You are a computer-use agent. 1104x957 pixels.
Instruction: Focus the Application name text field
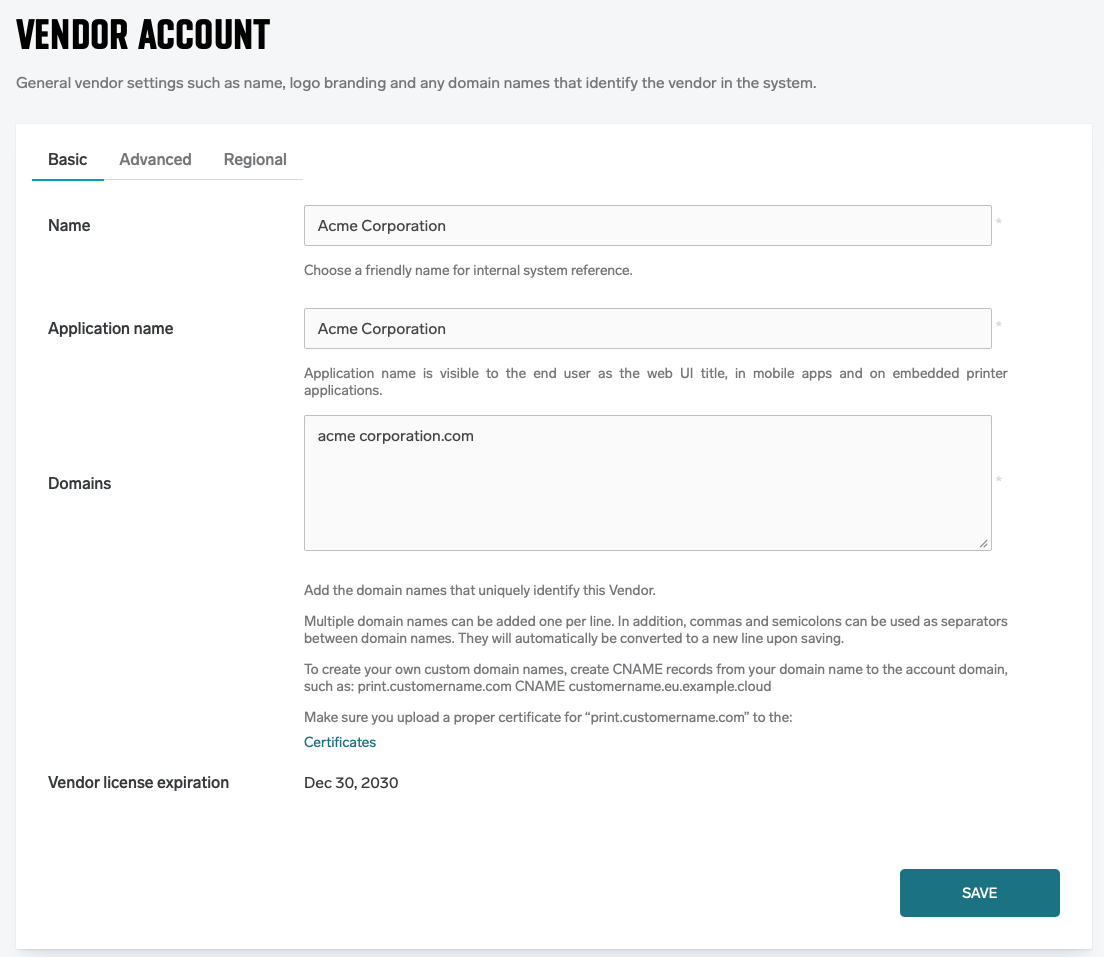(x=647, y=329)
